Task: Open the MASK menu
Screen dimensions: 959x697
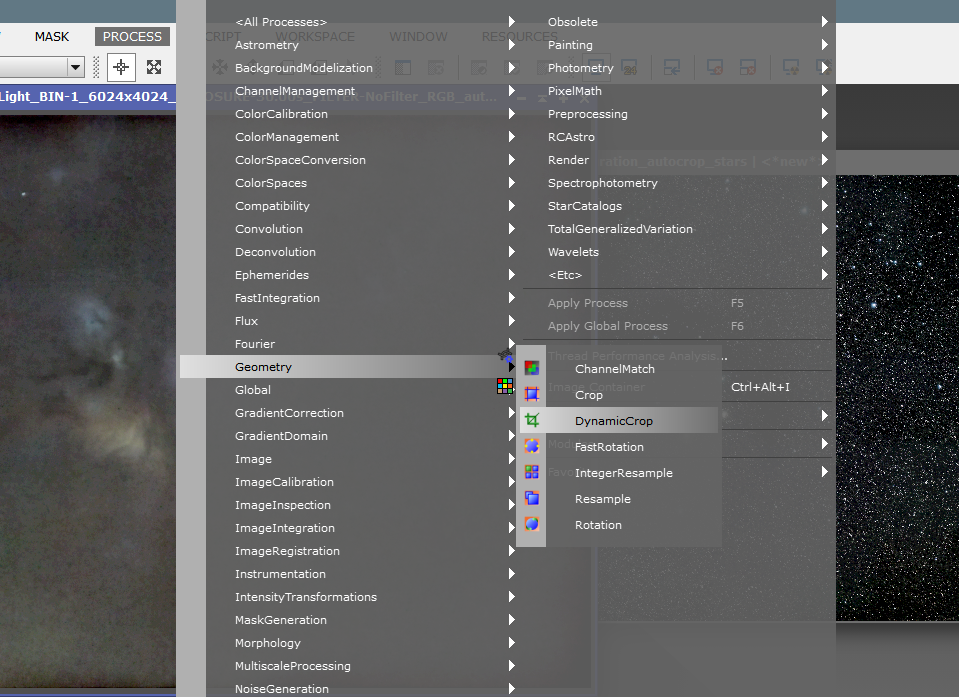Action: click(x=52, y=37)
